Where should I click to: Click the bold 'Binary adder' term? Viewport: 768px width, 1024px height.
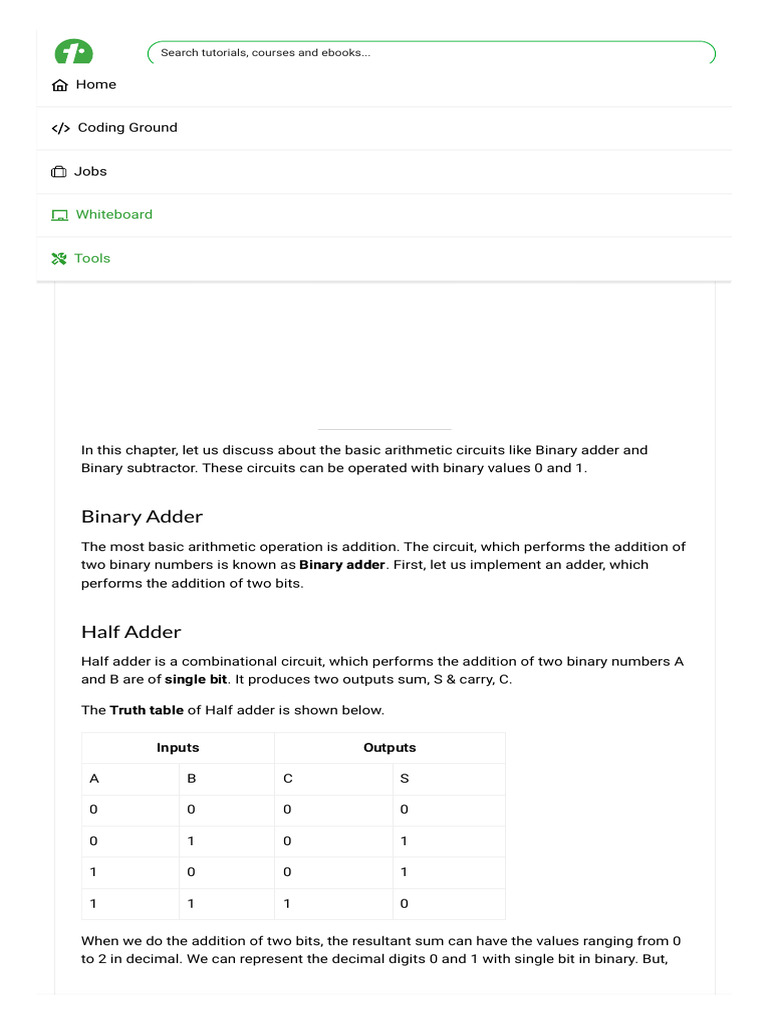pyautogui.click(x=342, y=565)
